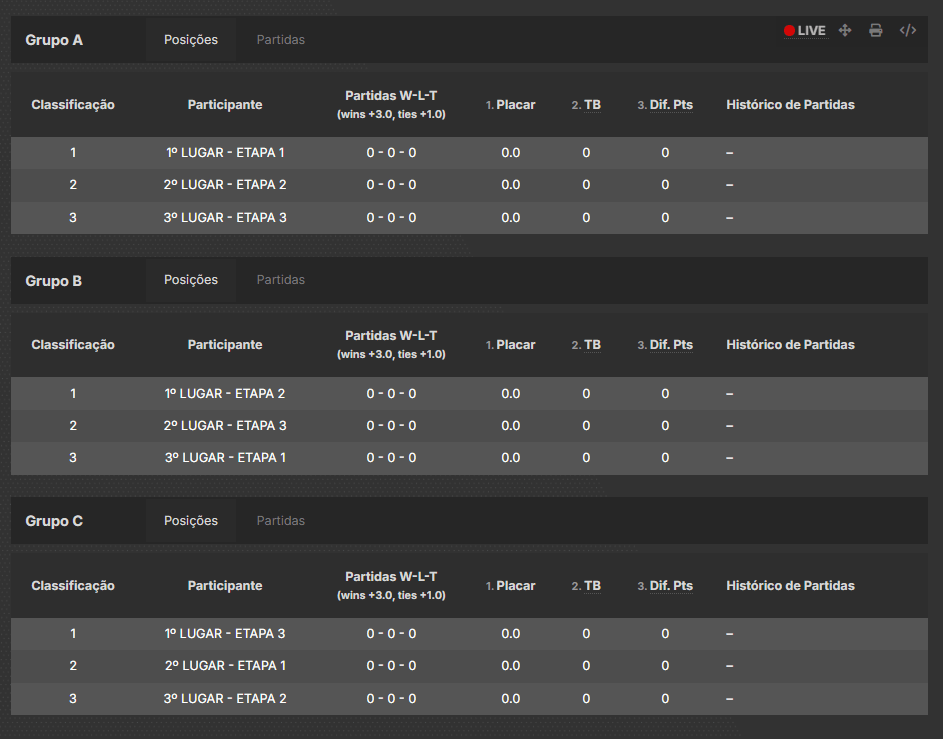Click Dif. Pts column header in Grupo B
The image size is (943, 739).
670,345
